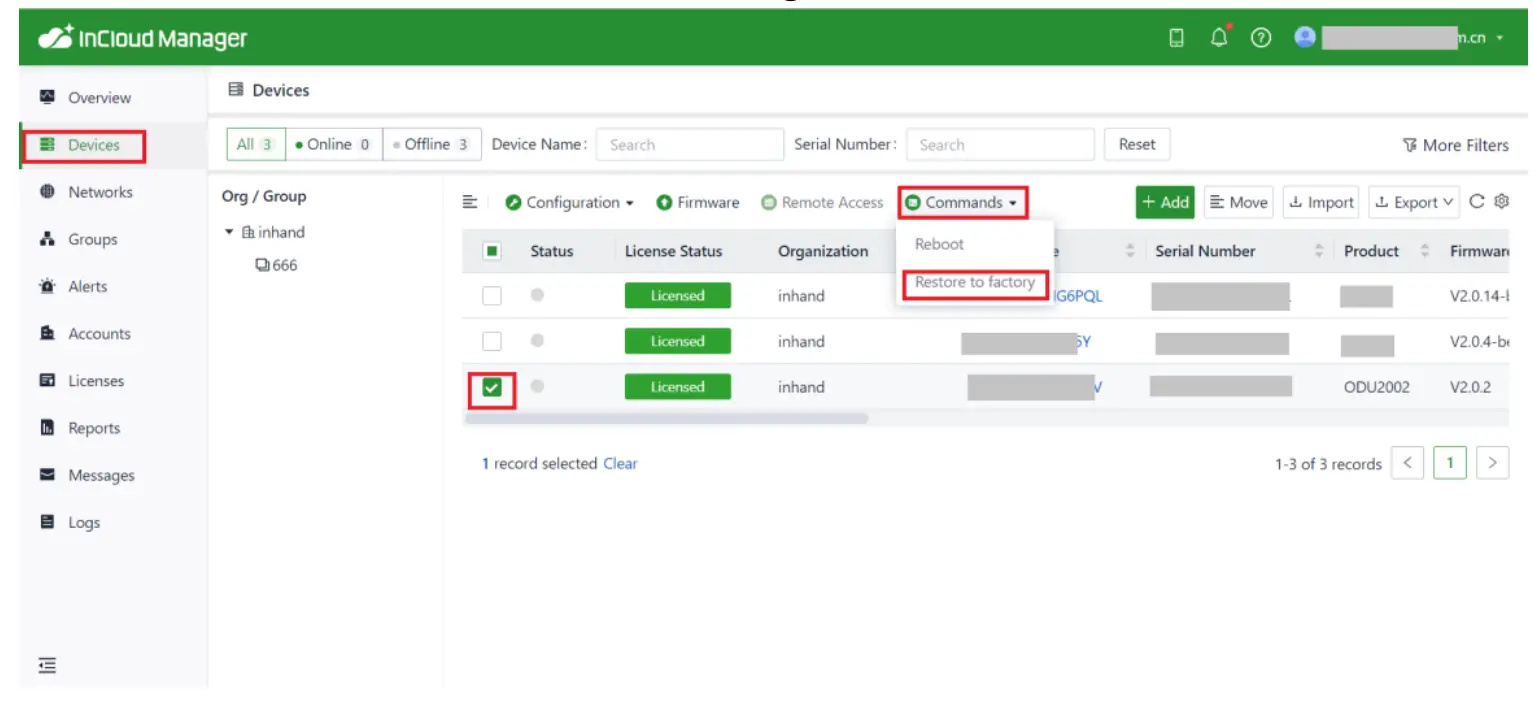This screenshot has width=1533, height=701.
Task: Click Clear selection link
Action: (620, 463)
